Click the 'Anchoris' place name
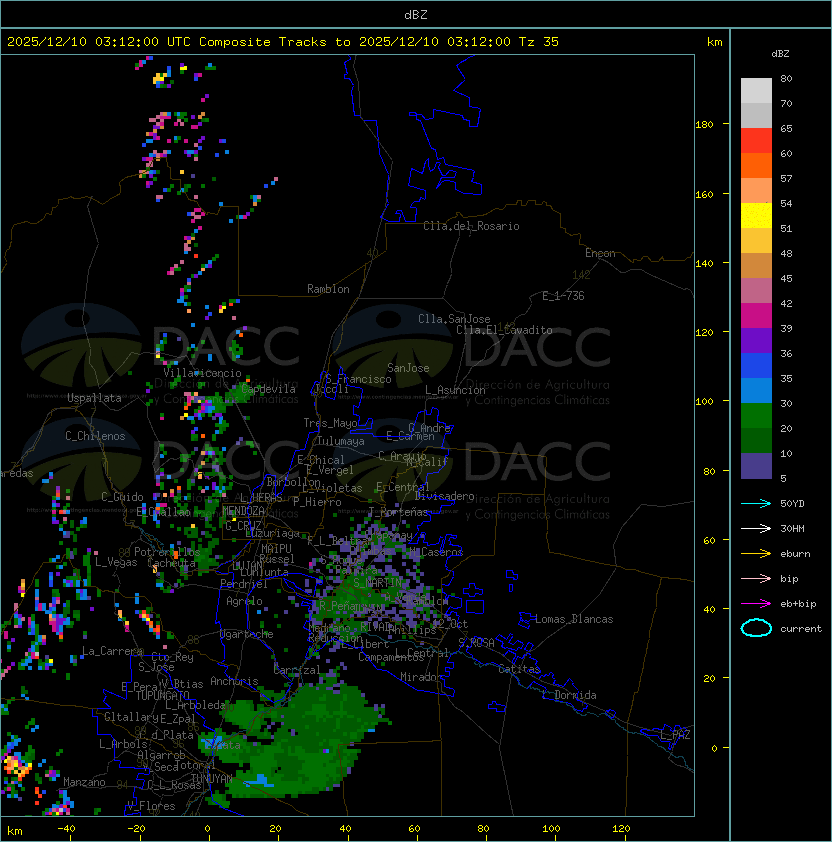 point(234,681)
